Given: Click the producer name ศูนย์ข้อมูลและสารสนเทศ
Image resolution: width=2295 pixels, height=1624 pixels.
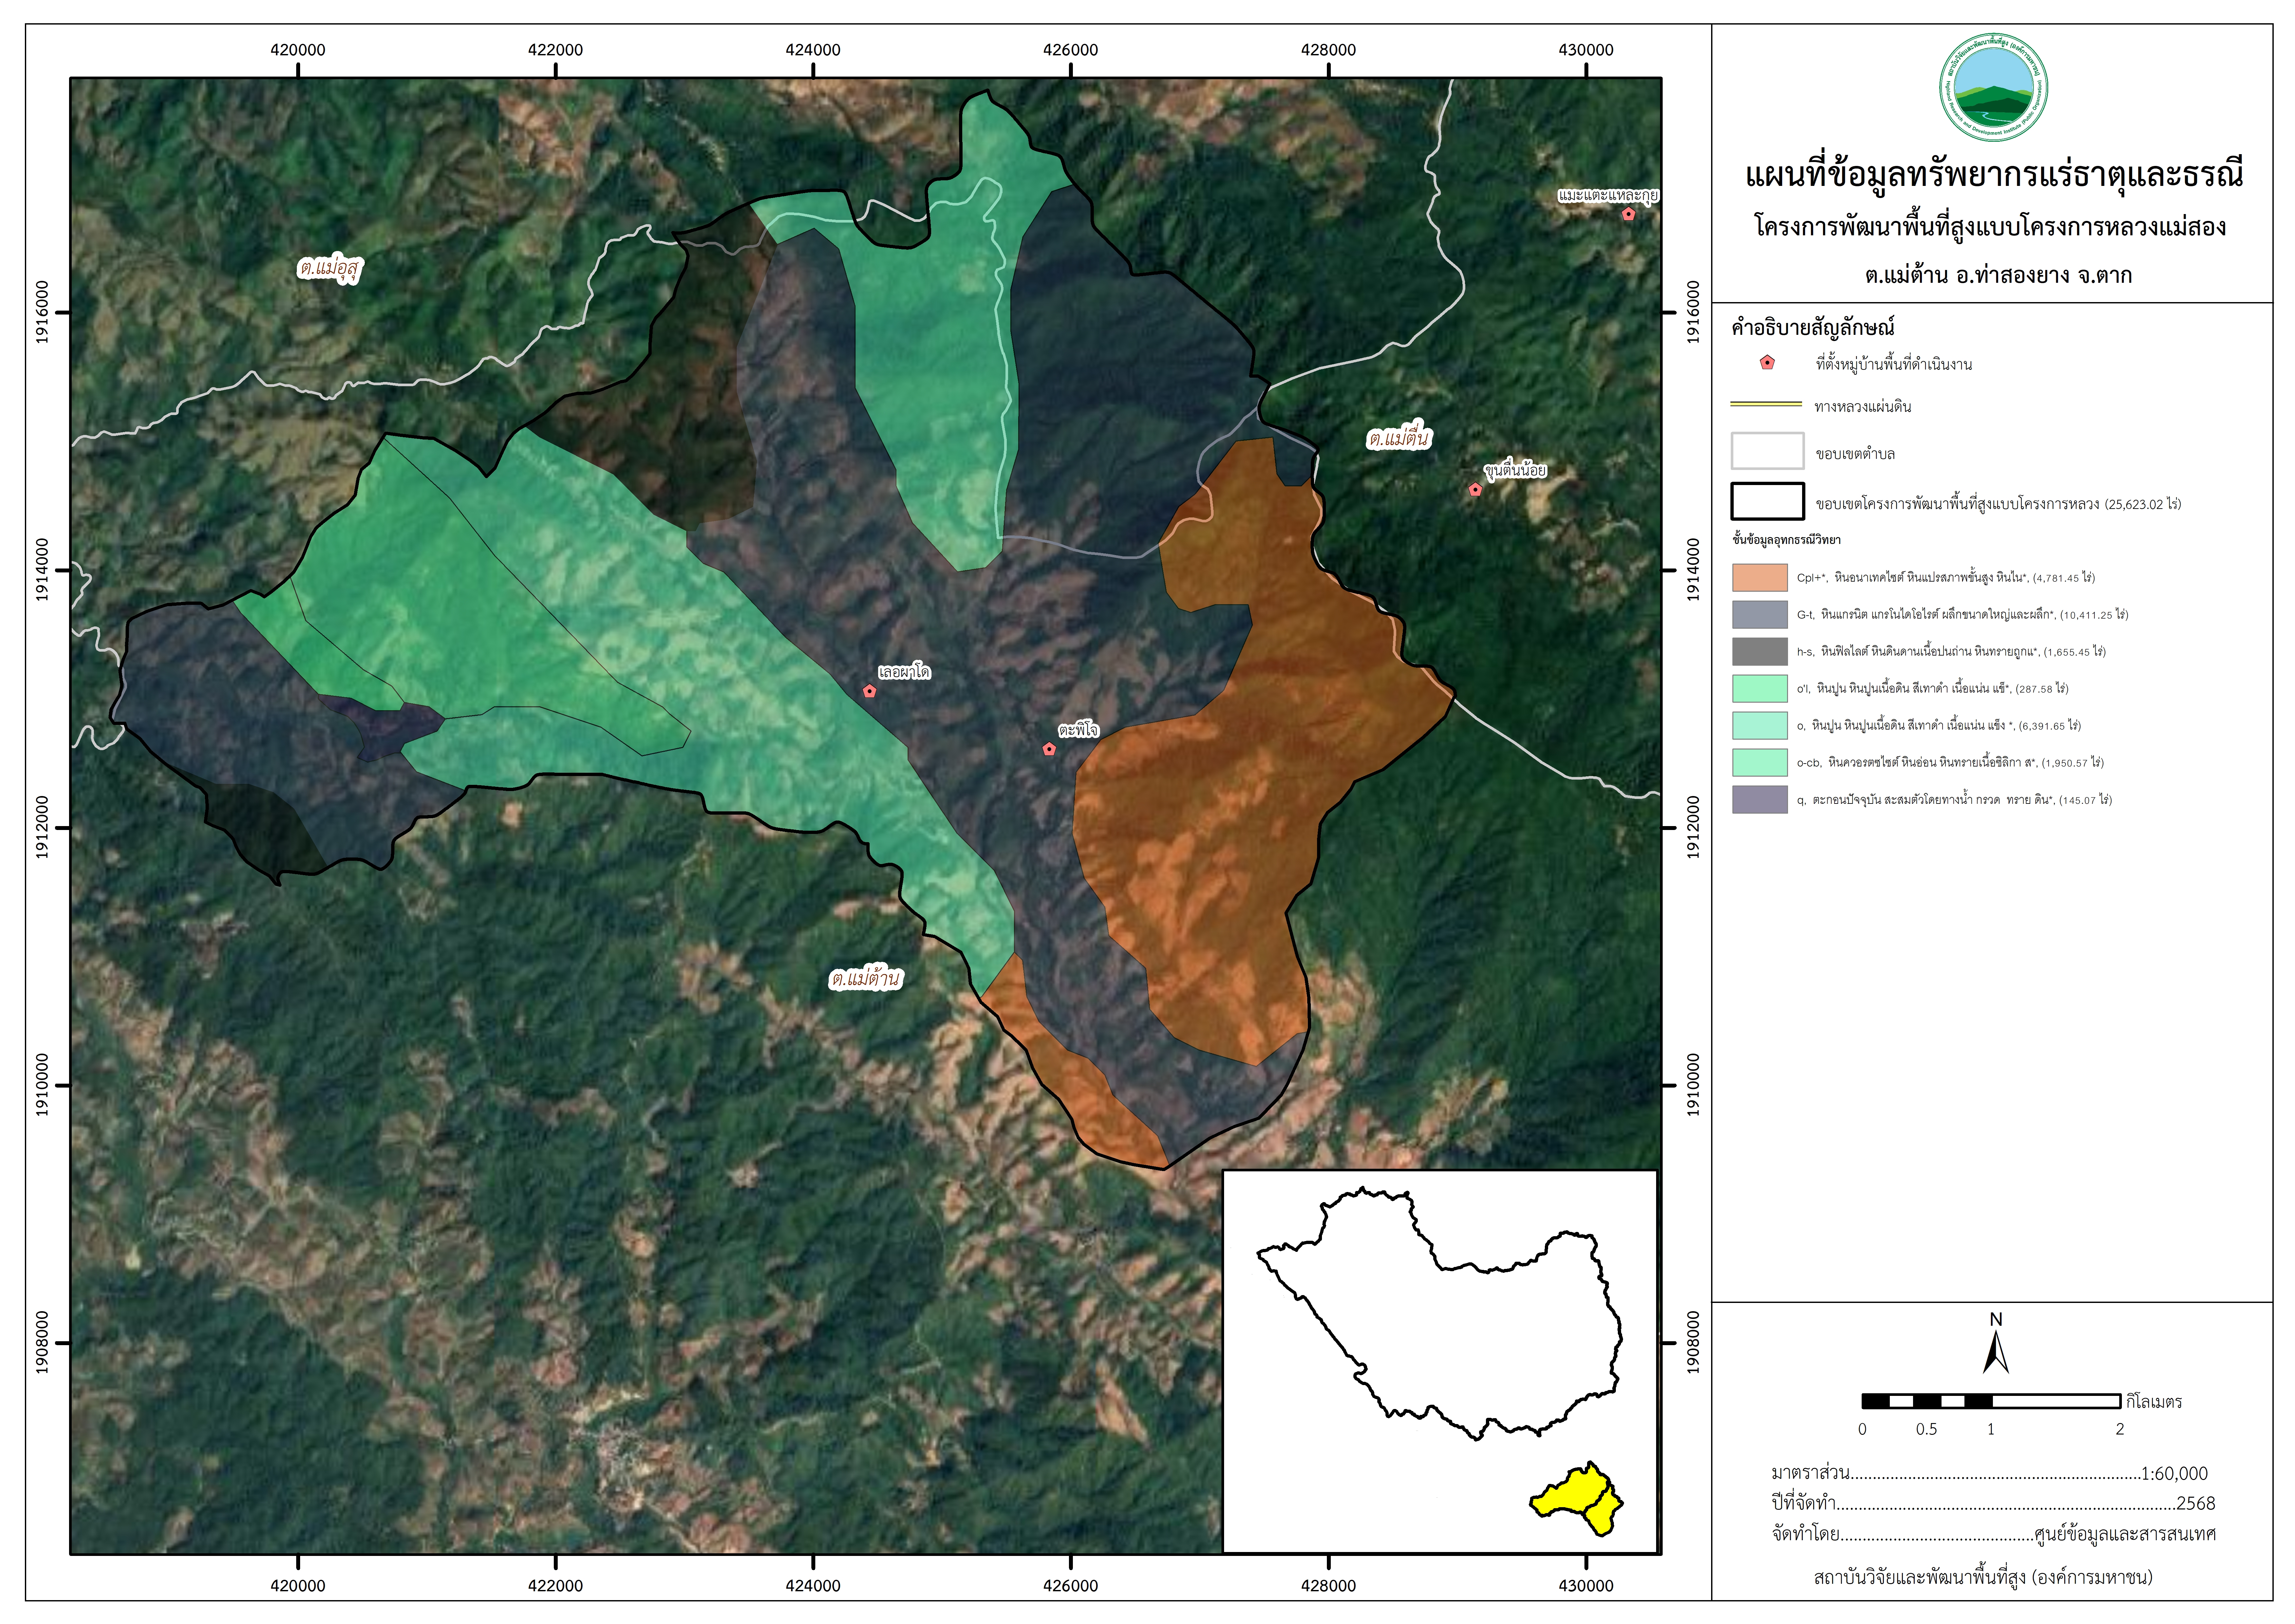Looking at the screenshot, I should click(x=2125, y=1534).
